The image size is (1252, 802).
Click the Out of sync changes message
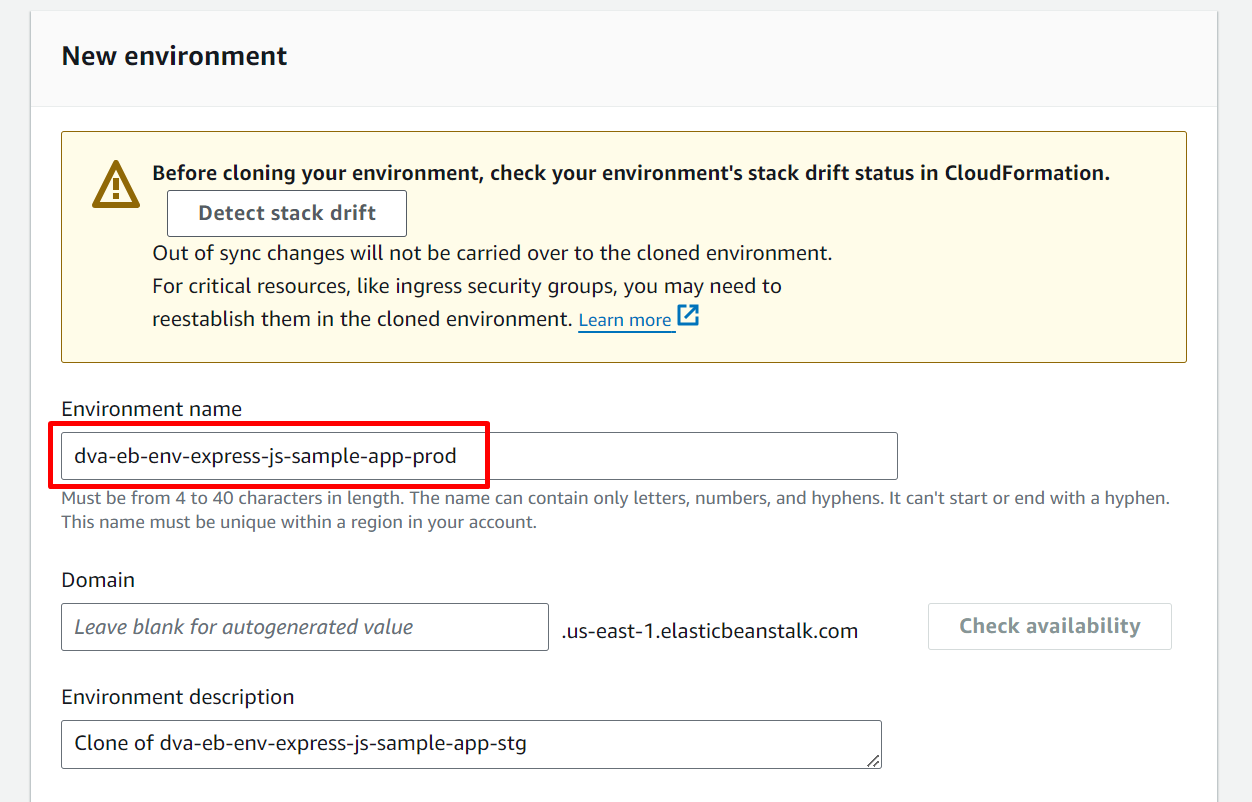tap(492, 253)
